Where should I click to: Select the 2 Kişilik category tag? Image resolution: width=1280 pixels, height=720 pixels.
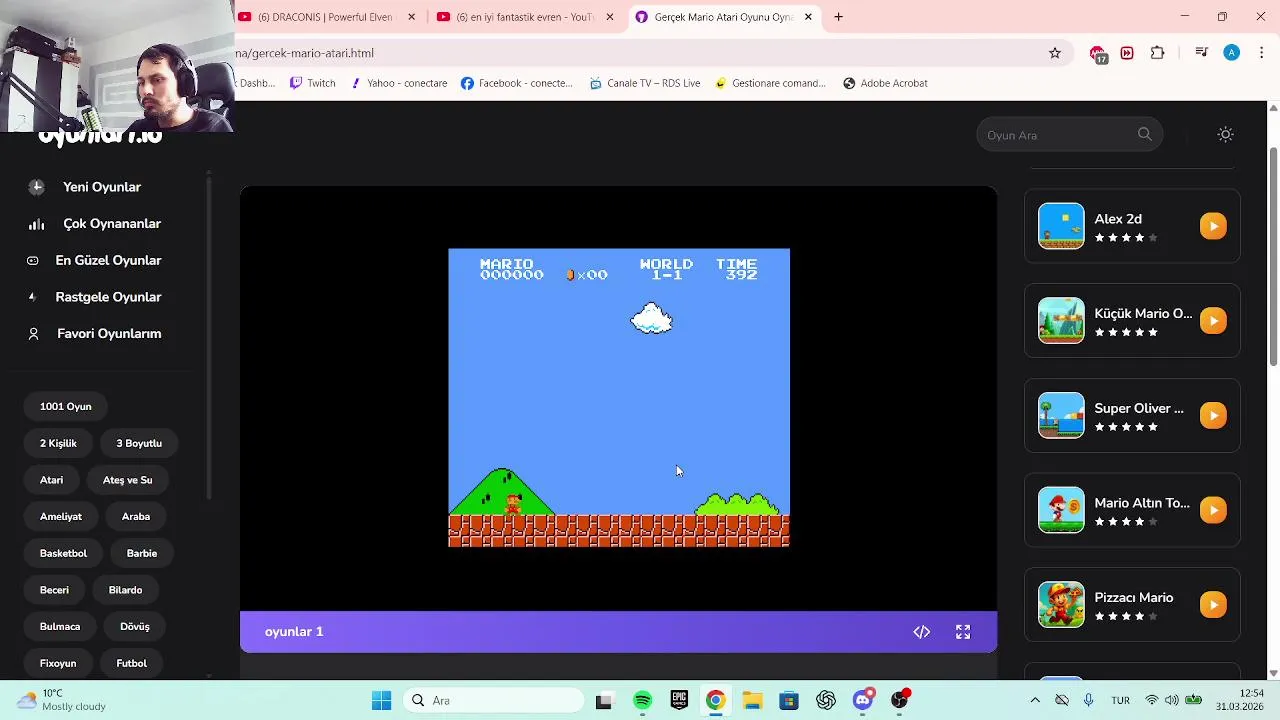click(58, 443)
